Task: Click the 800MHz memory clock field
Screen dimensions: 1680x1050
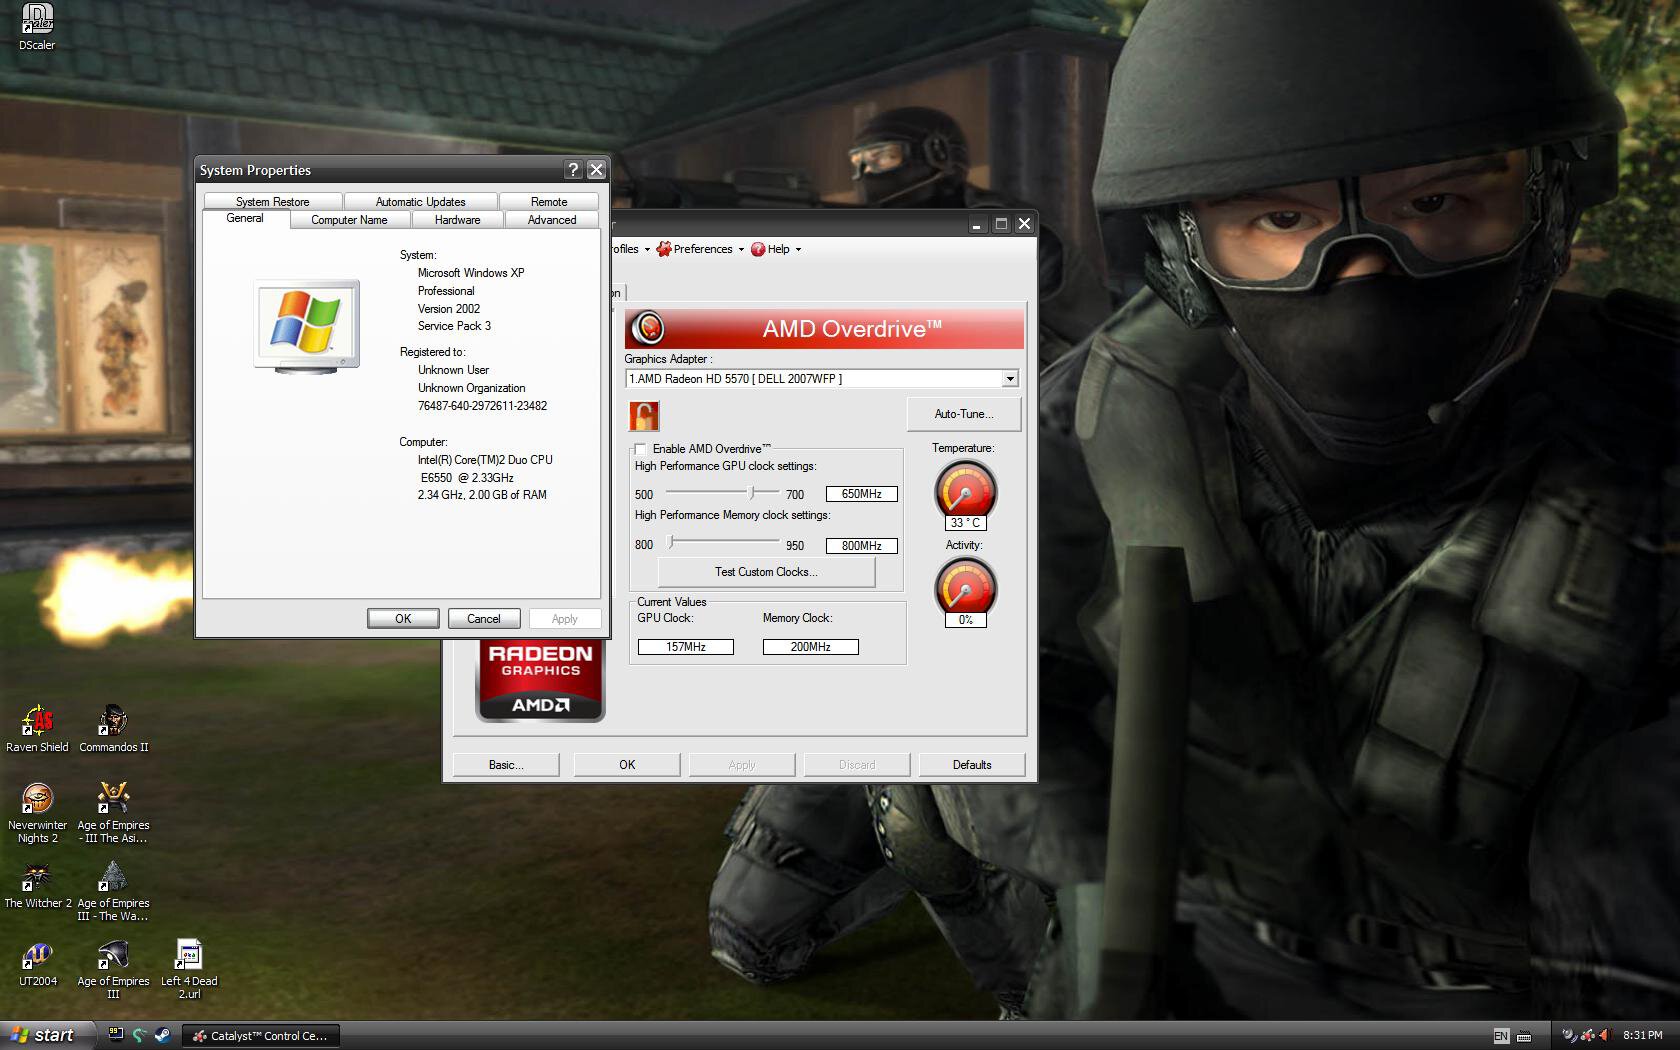Action: [x=862, y=546]
